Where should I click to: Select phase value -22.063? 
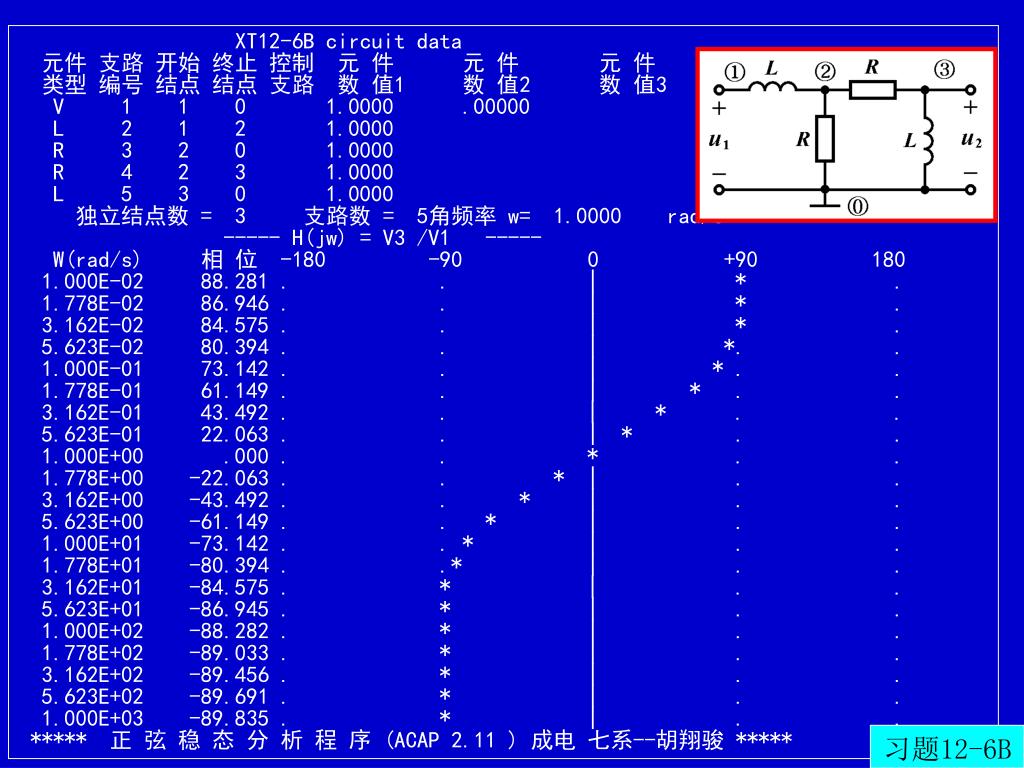[229, 479]
